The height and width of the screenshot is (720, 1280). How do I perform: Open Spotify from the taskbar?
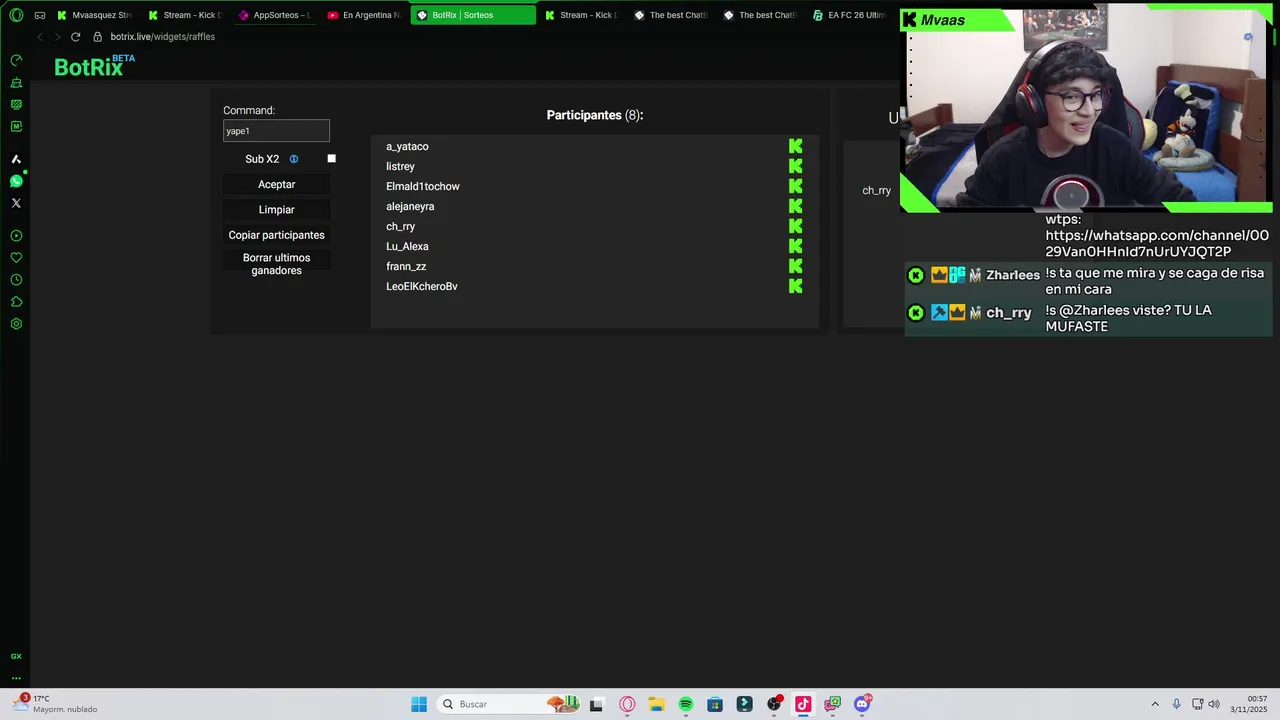coord(686,704)
